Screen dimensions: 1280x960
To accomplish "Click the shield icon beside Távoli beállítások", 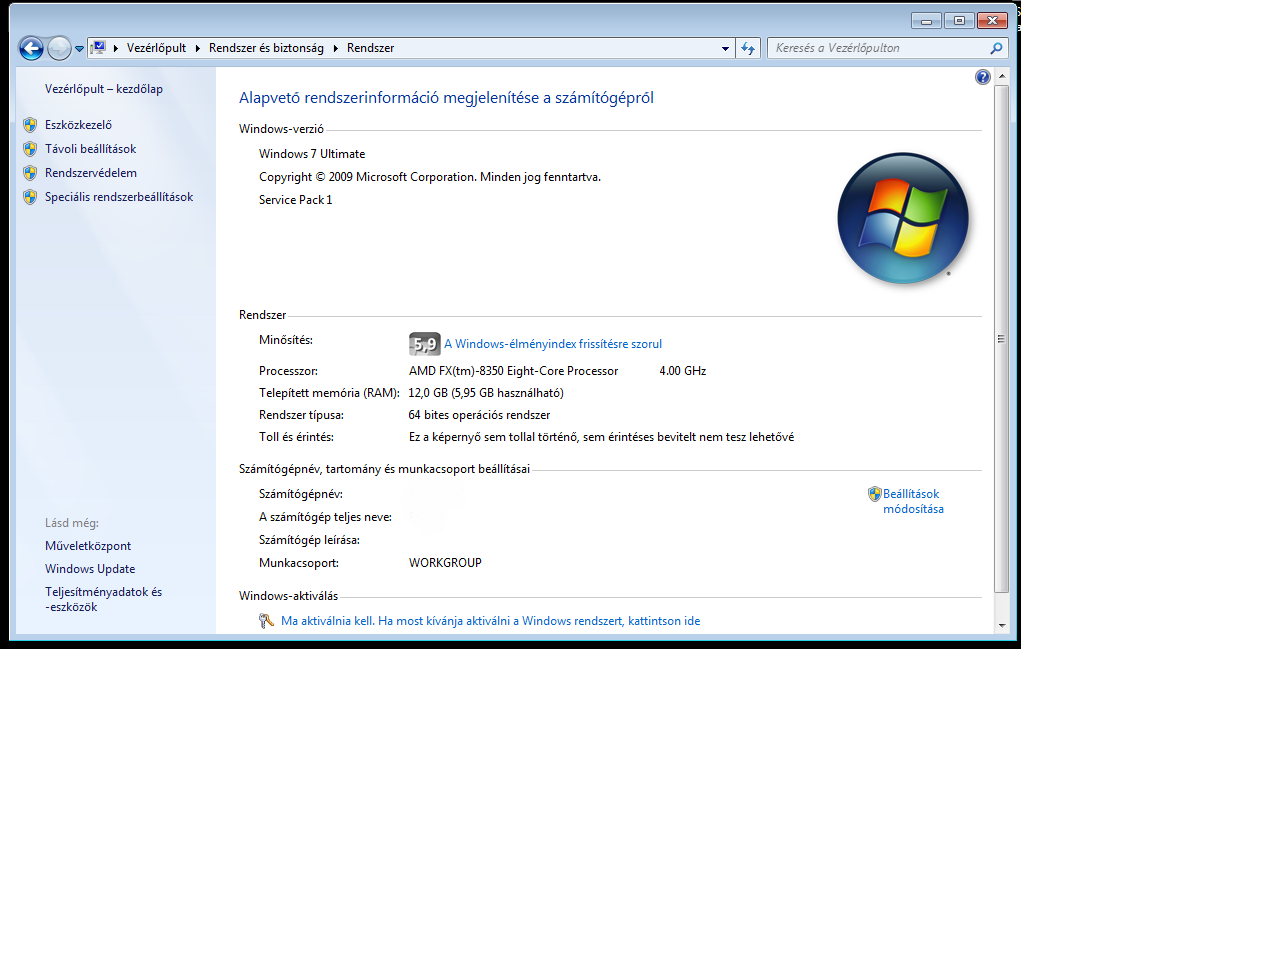I will pyautogui.click(x=30, y=149).
